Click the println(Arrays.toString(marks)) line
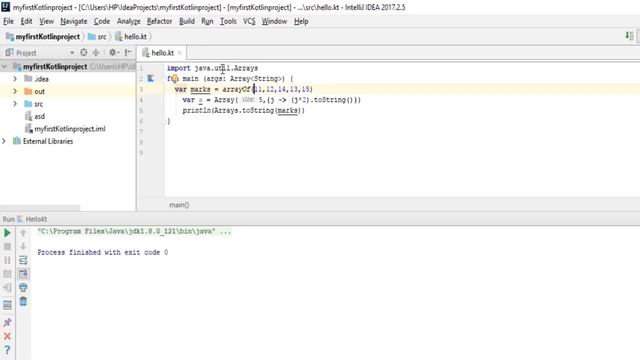The image size is (640, 360). click(x=244, y=111)
